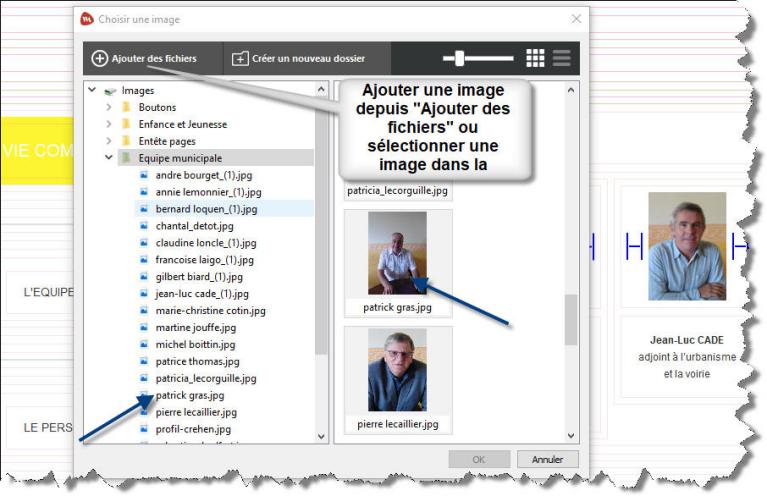767x496 pixels.
Task: Close the Choisir une image dialog
Action: coord(576,19)
